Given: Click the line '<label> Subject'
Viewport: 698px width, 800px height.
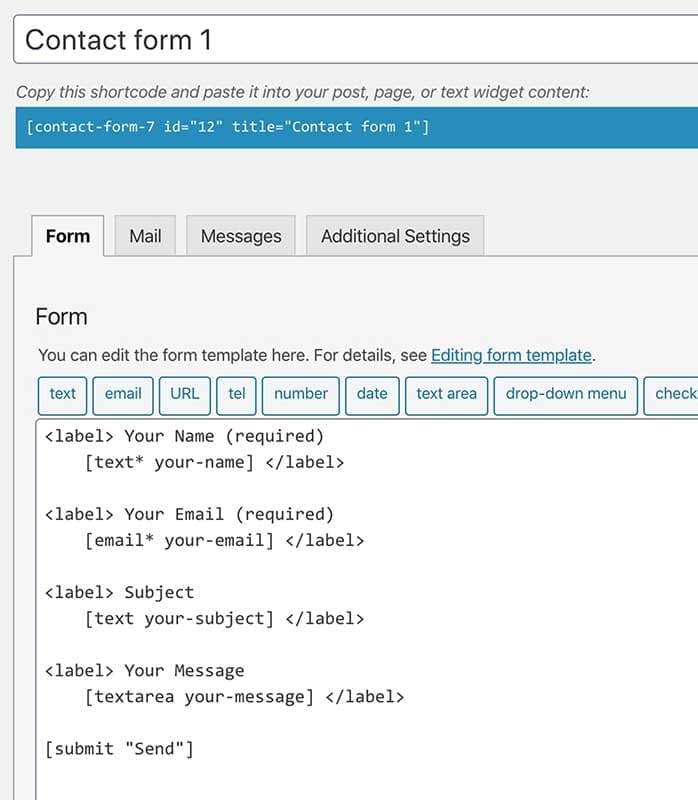Looking at the screenshot, I should coord(119,592).
